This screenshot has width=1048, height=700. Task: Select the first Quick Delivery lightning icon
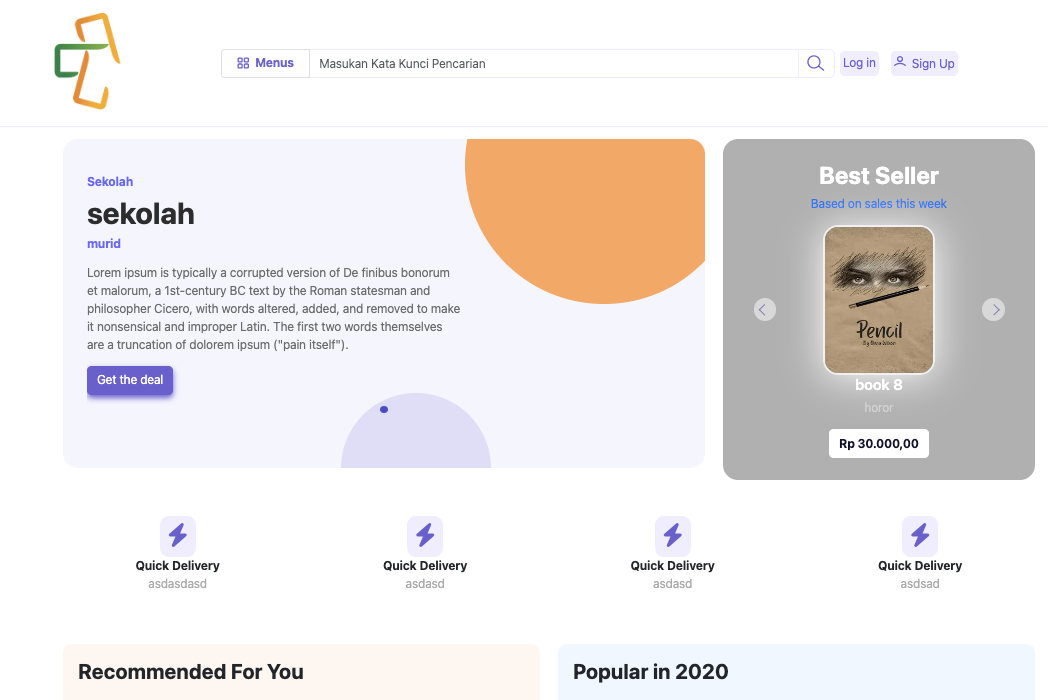point(178,536)
